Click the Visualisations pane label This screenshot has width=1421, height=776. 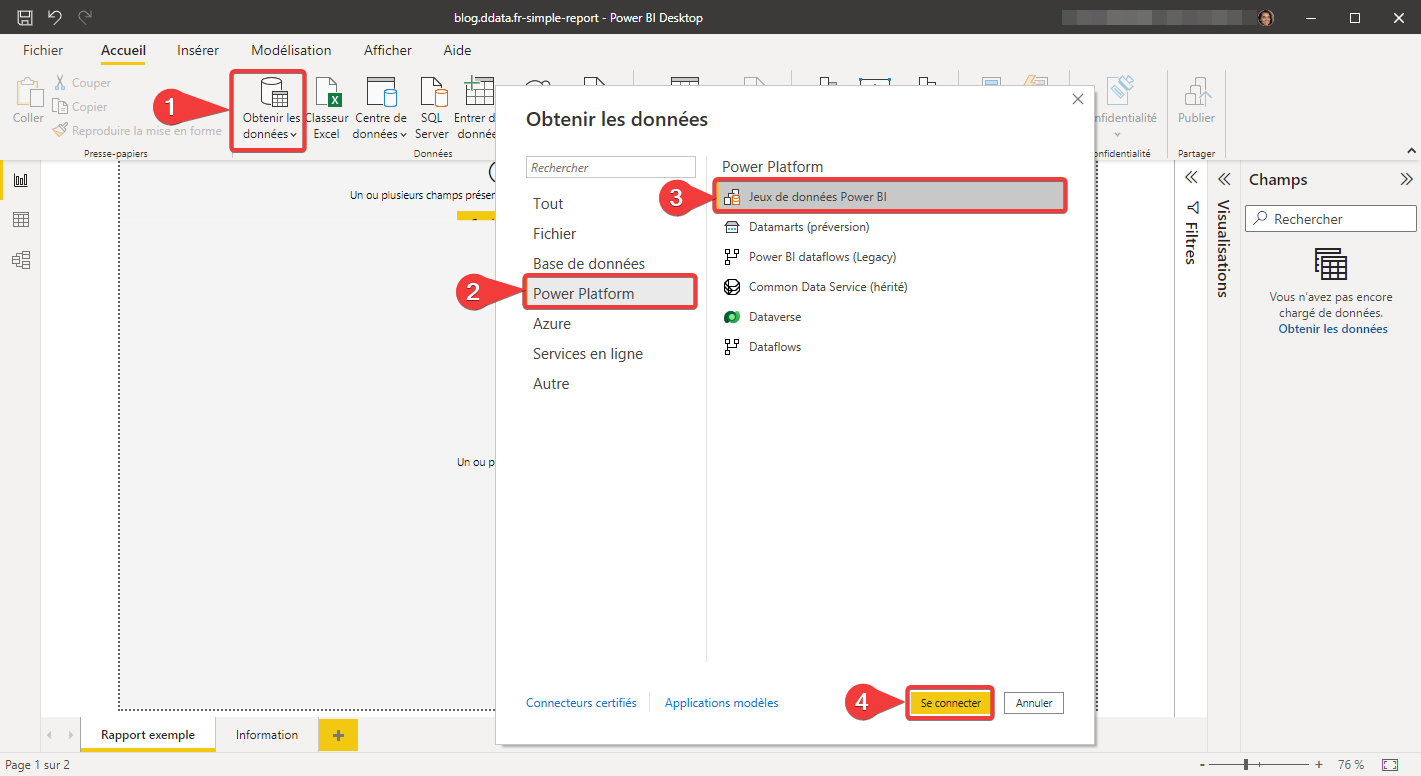[1223, 248]
